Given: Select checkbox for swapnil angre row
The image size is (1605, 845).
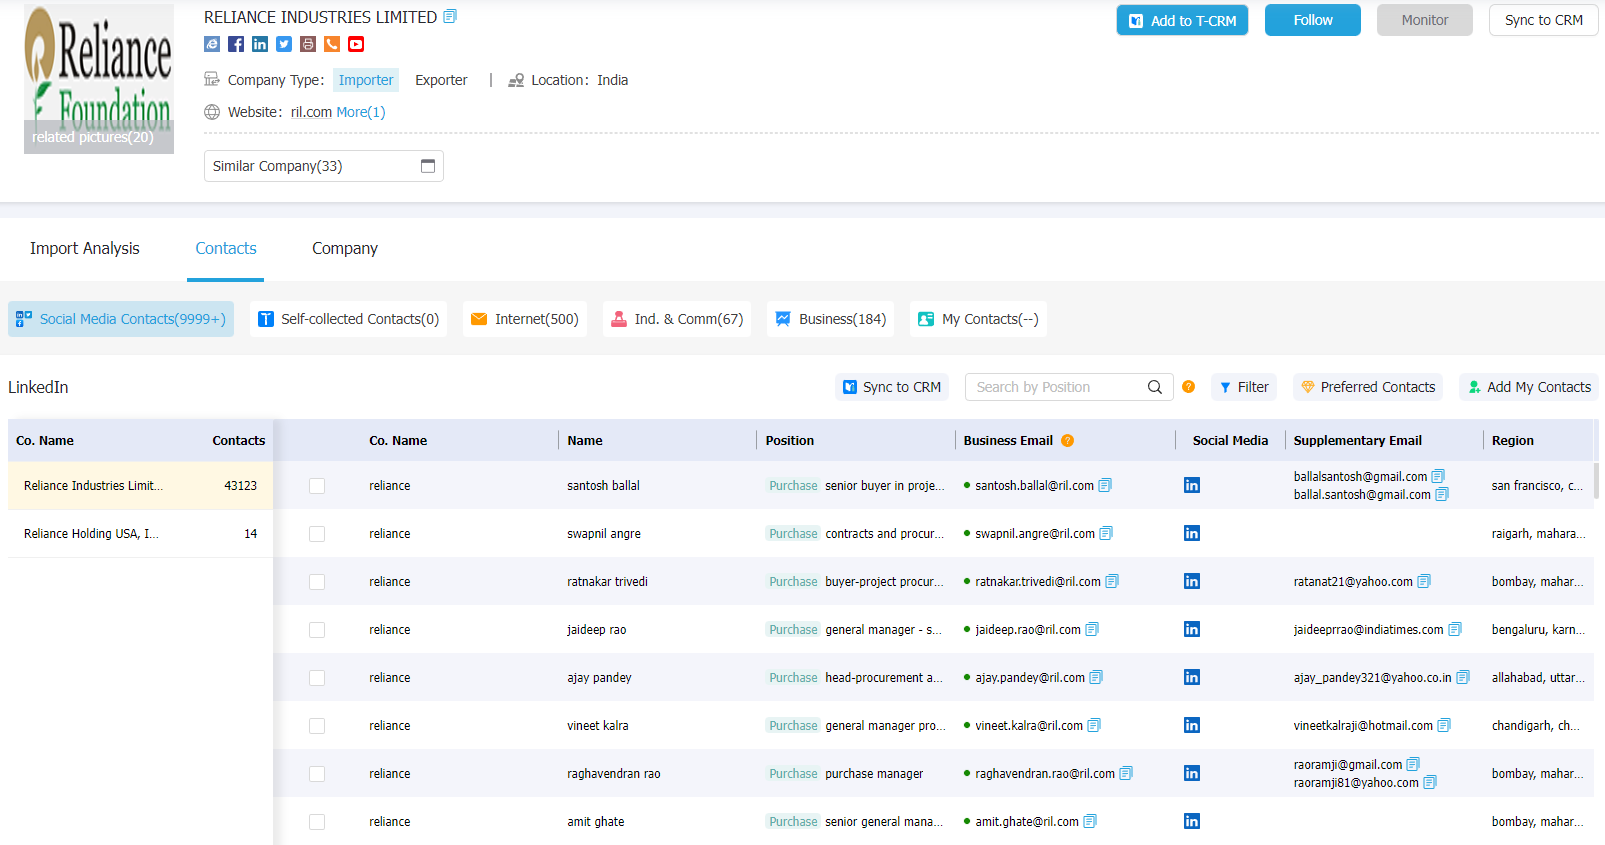Looking at the screenshot, I should 317,534.
